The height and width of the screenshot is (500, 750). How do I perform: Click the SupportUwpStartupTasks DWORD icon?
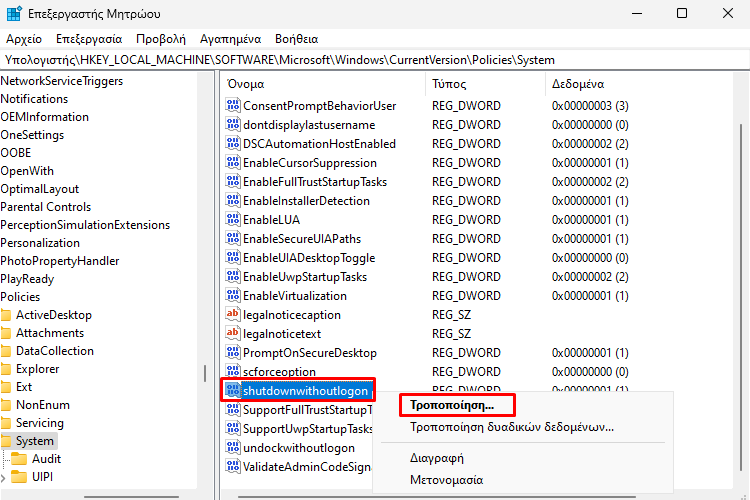233,428
